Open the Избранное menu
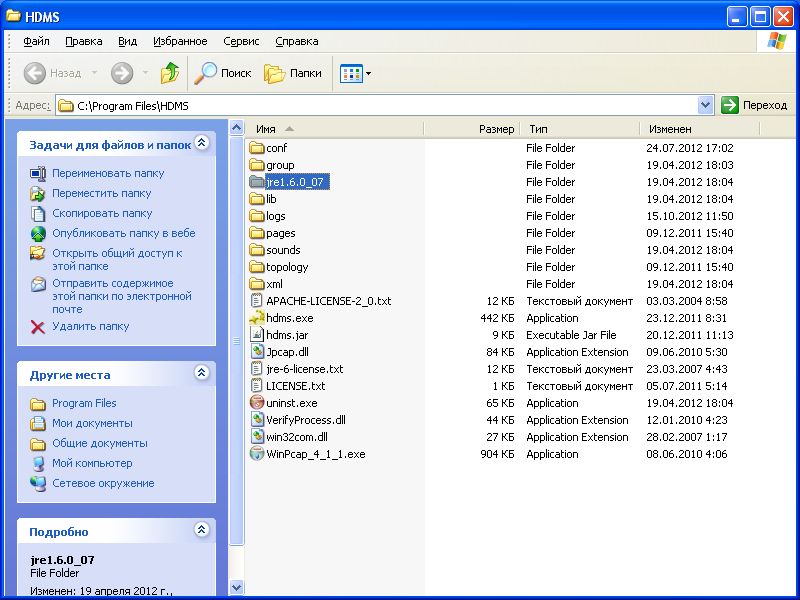 pyautogui.click(x=180, y=41)
